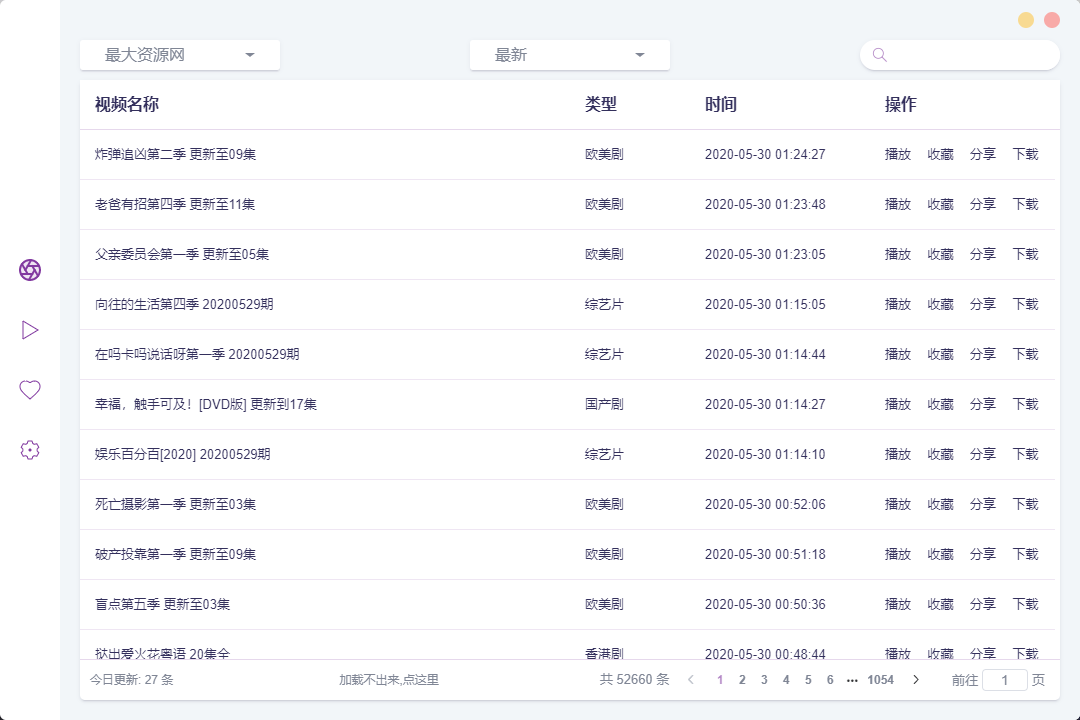This screenshot has width=1080, height=720.
Task: Play 炸弹追凶第二季 using 播放
Action: coord(898,154)
